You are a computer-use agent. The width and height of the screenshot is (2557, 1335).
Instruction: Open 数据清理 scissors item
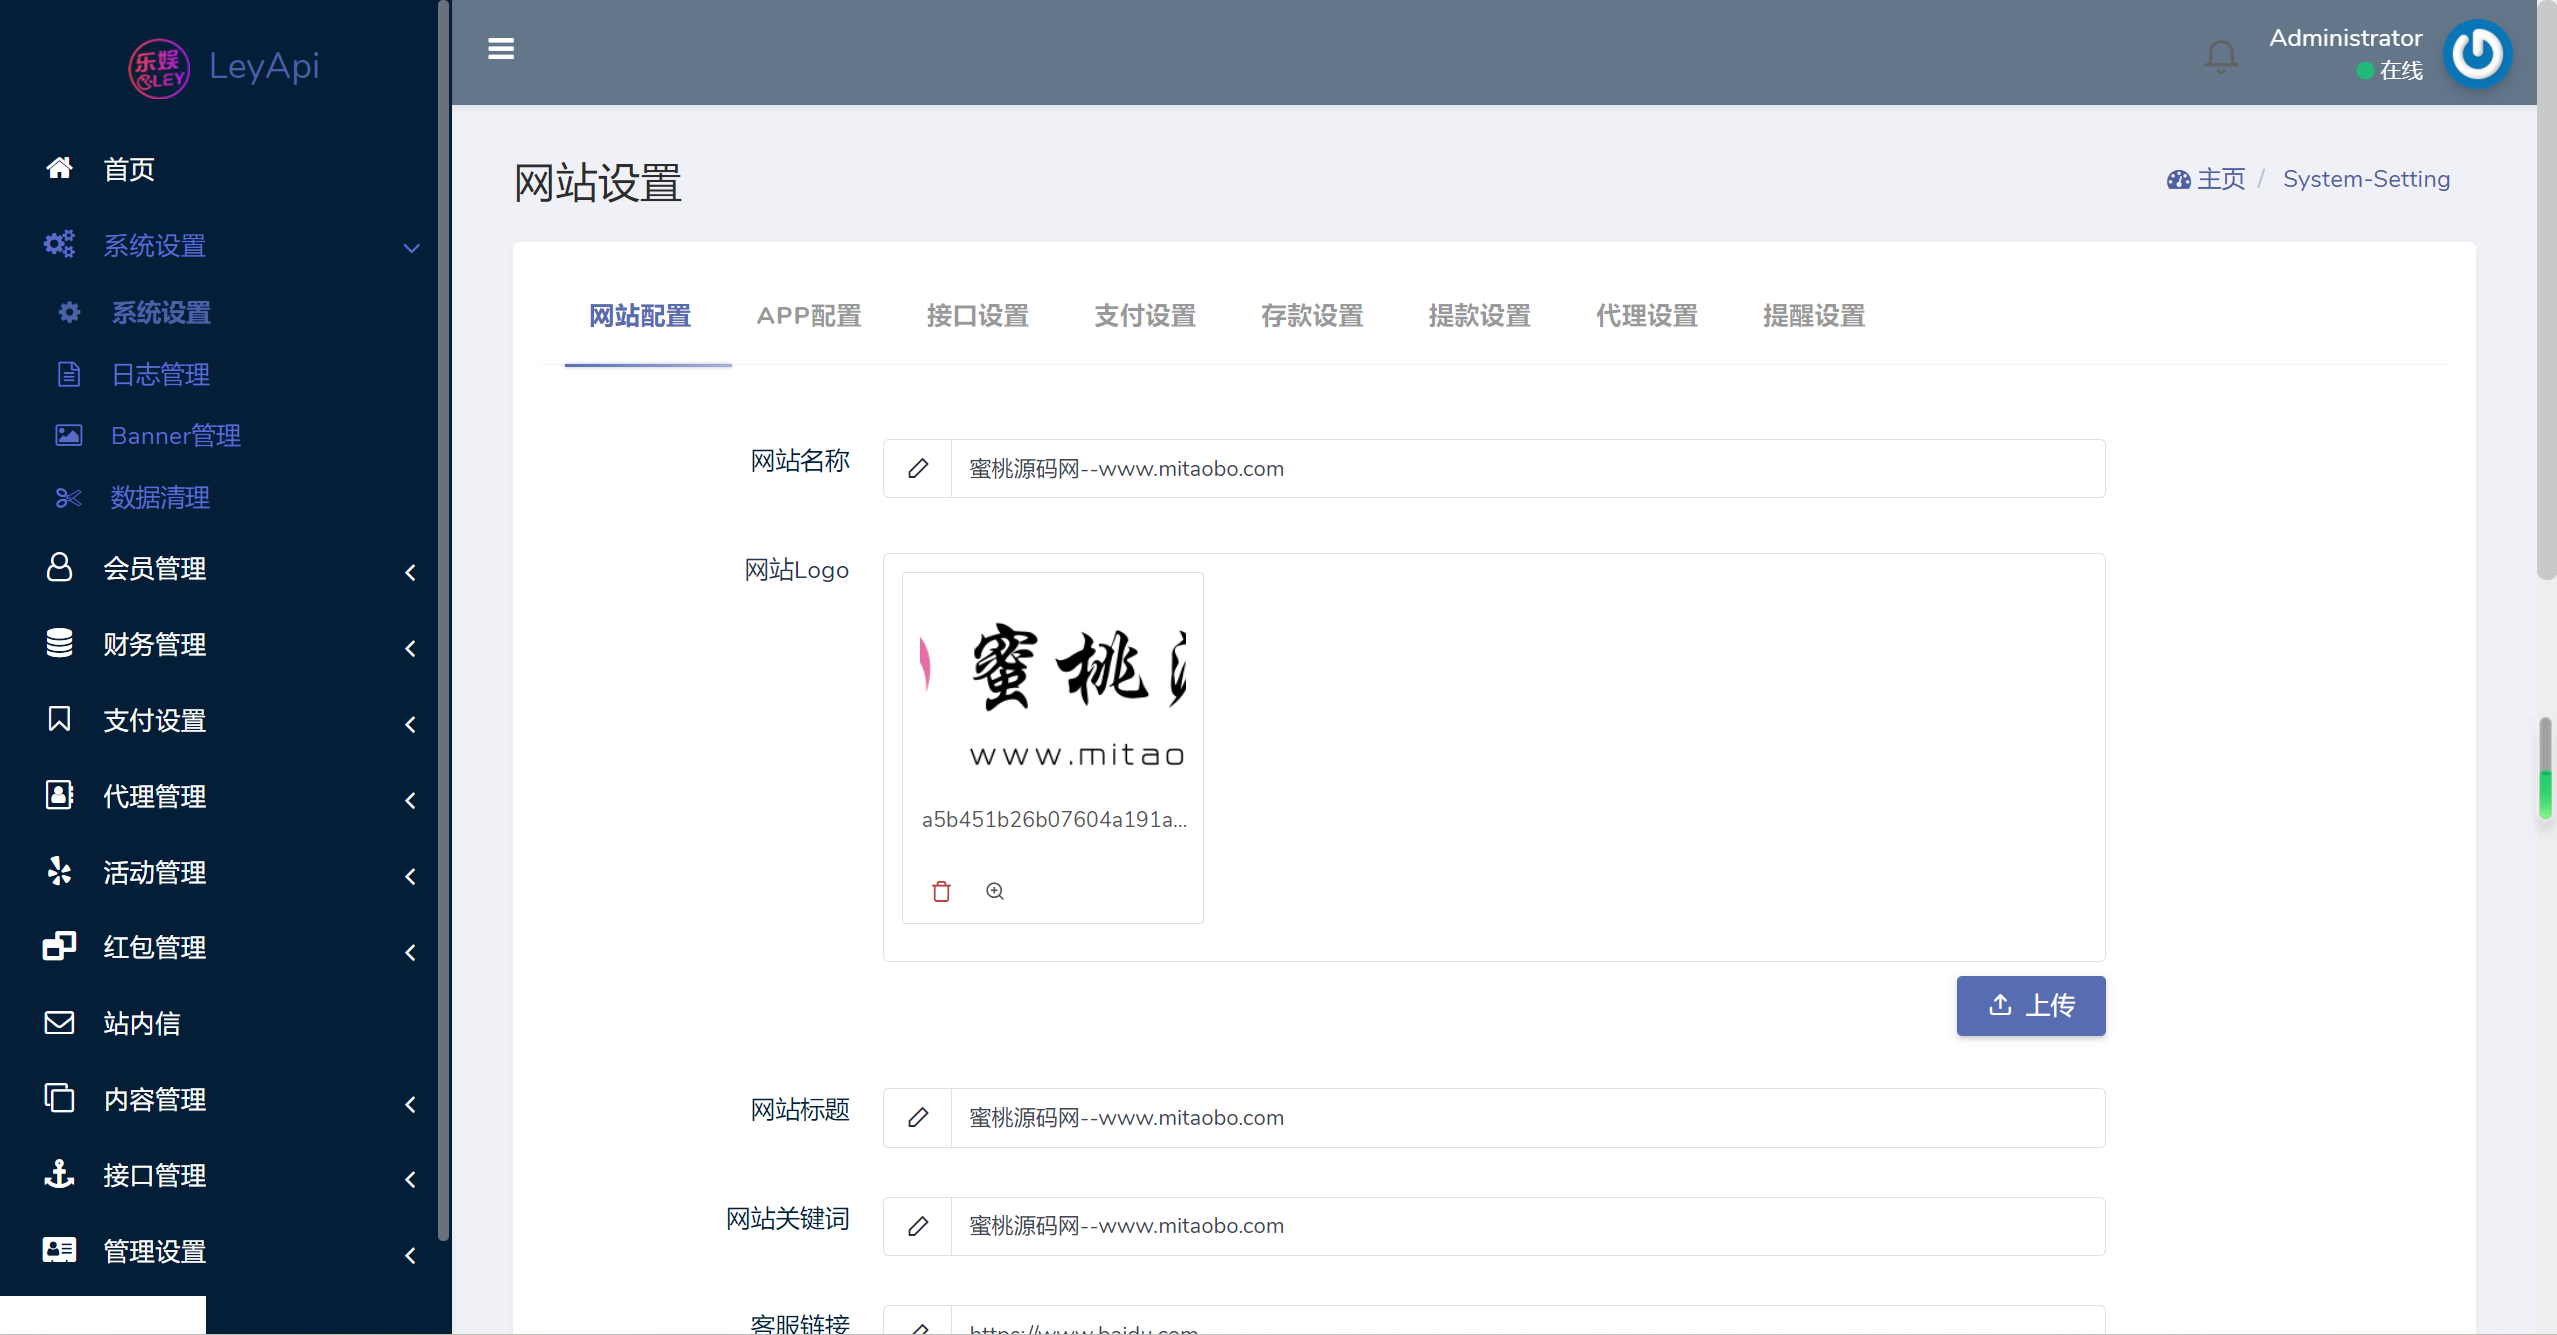(x=160, y=497)
